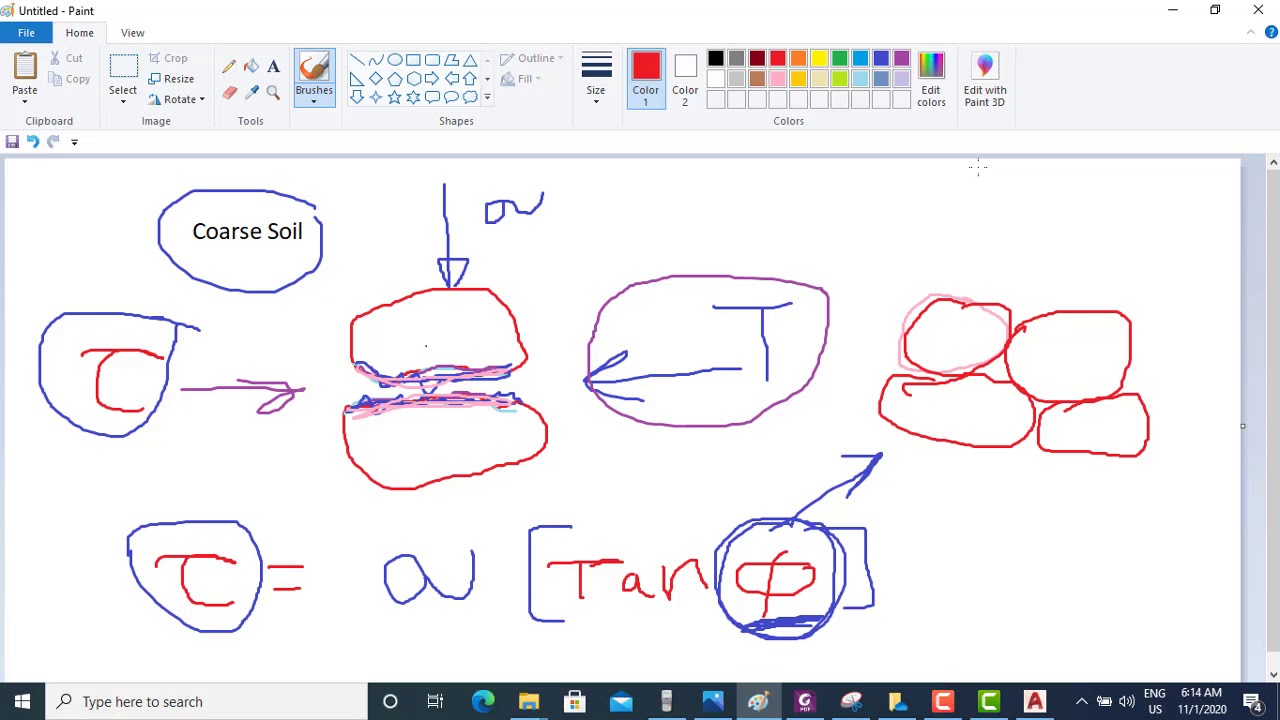Pick the pink color swatch
The width and height of the screenshot is (1280, 720).
tap(778, 79)
